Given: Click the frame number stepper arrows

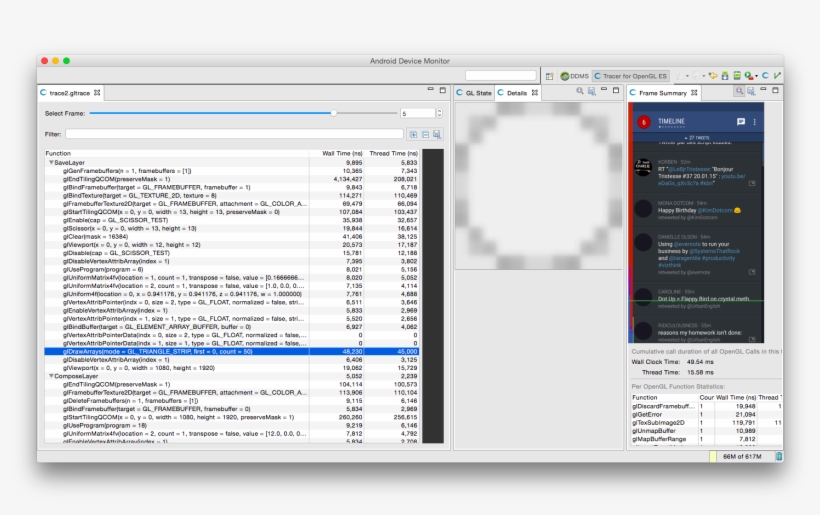Looking at the screenshot, I should [x=439, y=113].
